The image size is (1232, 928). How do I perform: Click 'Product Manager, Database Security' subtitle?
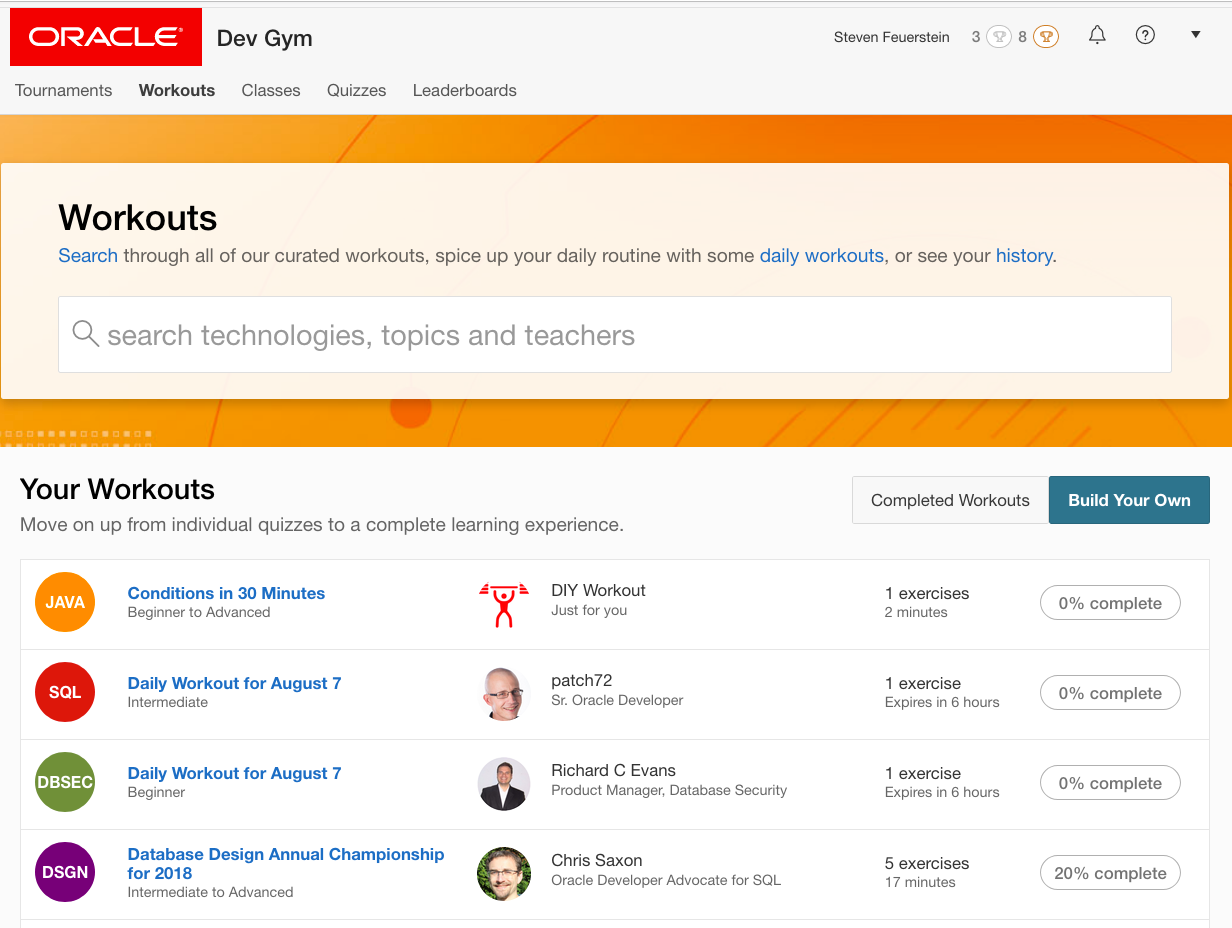coord(669,790)
